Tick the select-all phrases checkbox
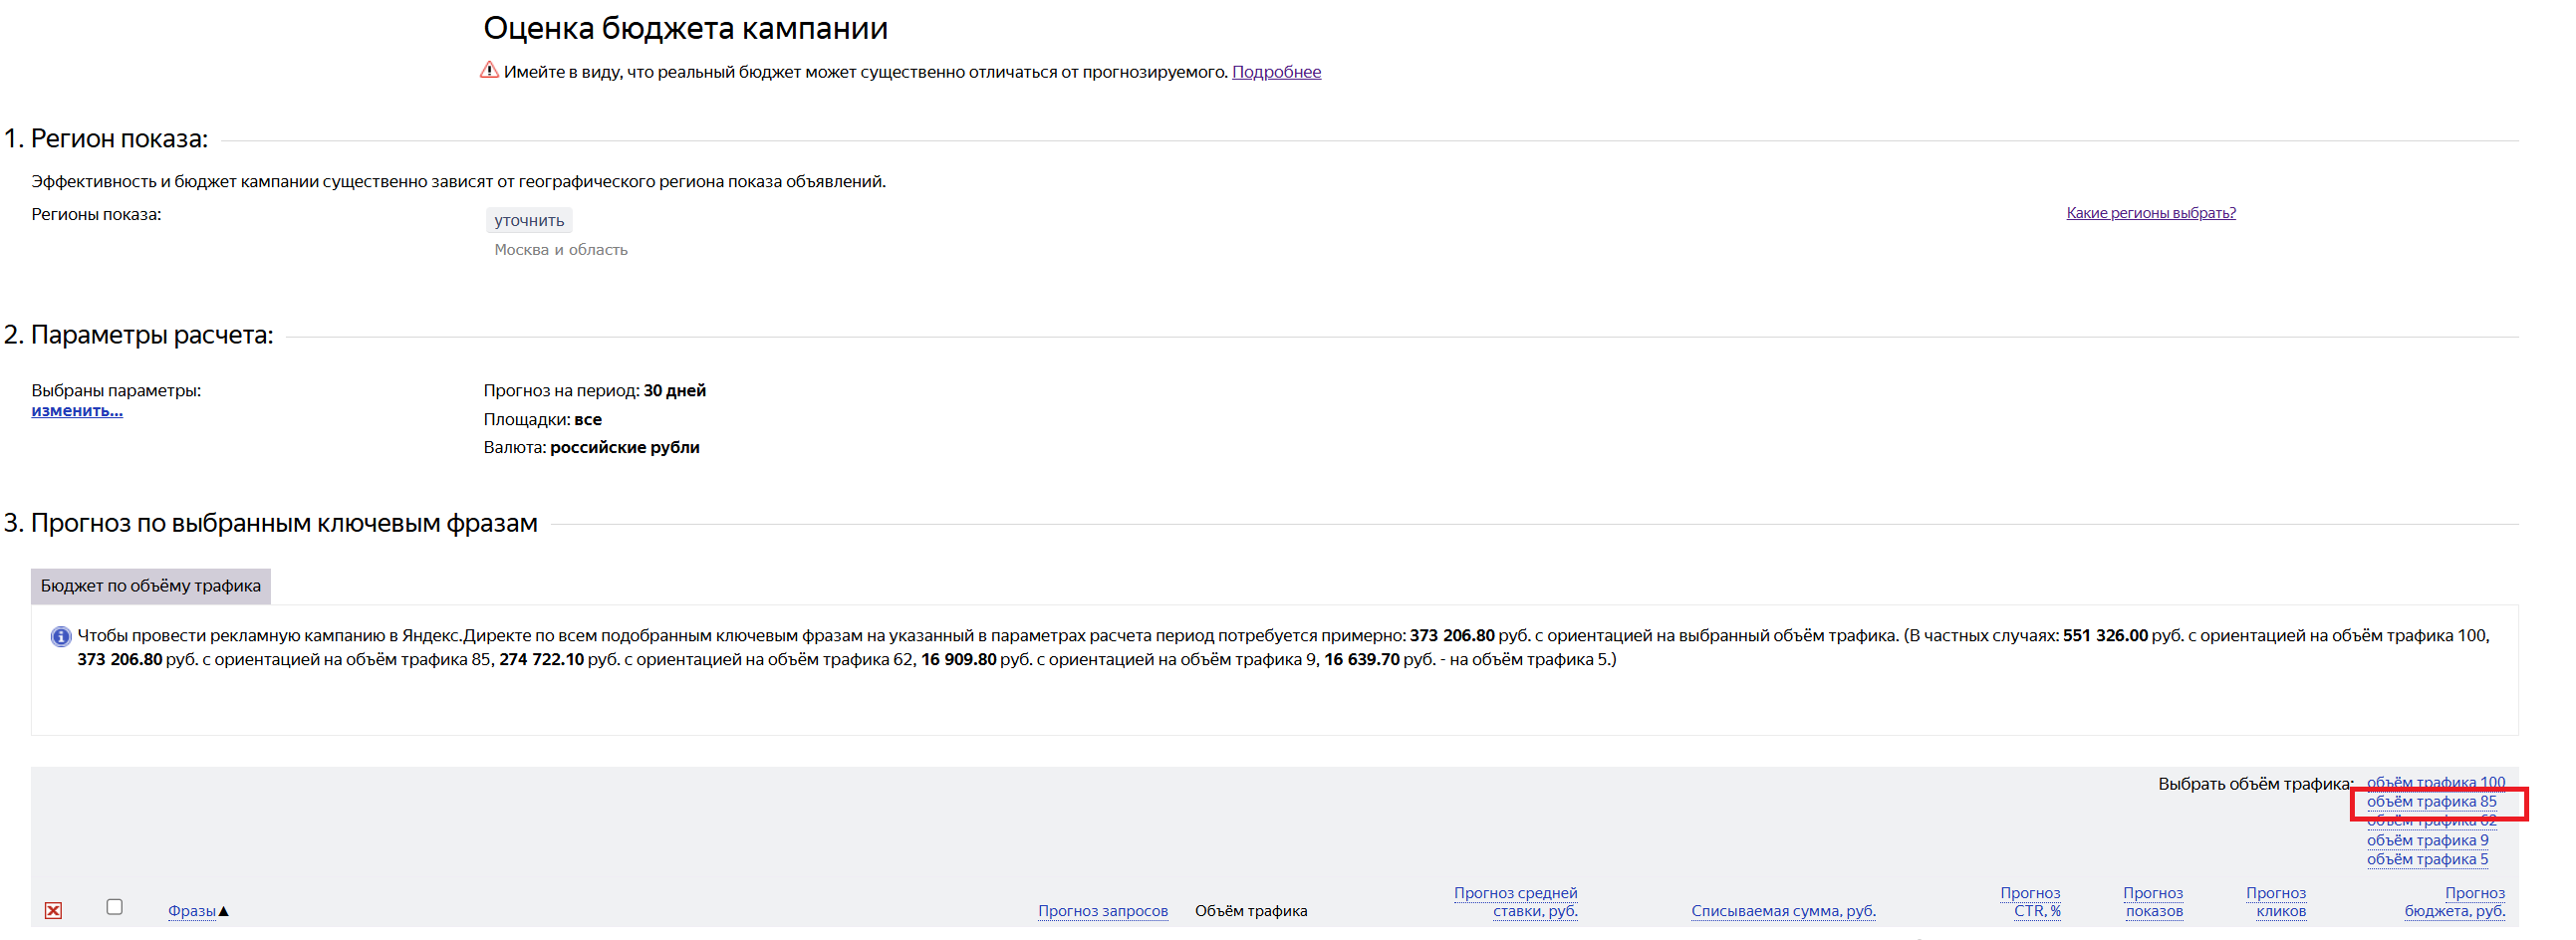This screenshot has width=2576, height=940. pyautogui.click(x=115, y=907)
